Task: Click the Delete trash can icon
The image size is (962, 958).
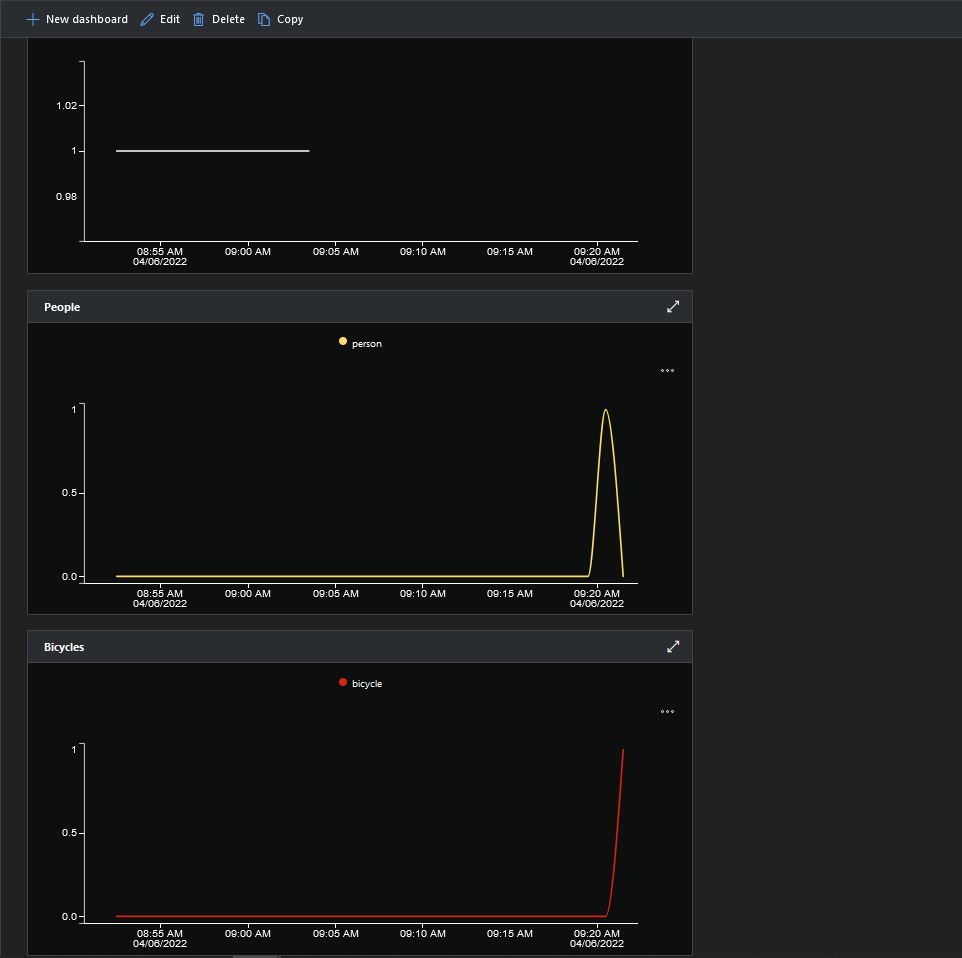Action: pyautogui.click(x=199, y=19)
